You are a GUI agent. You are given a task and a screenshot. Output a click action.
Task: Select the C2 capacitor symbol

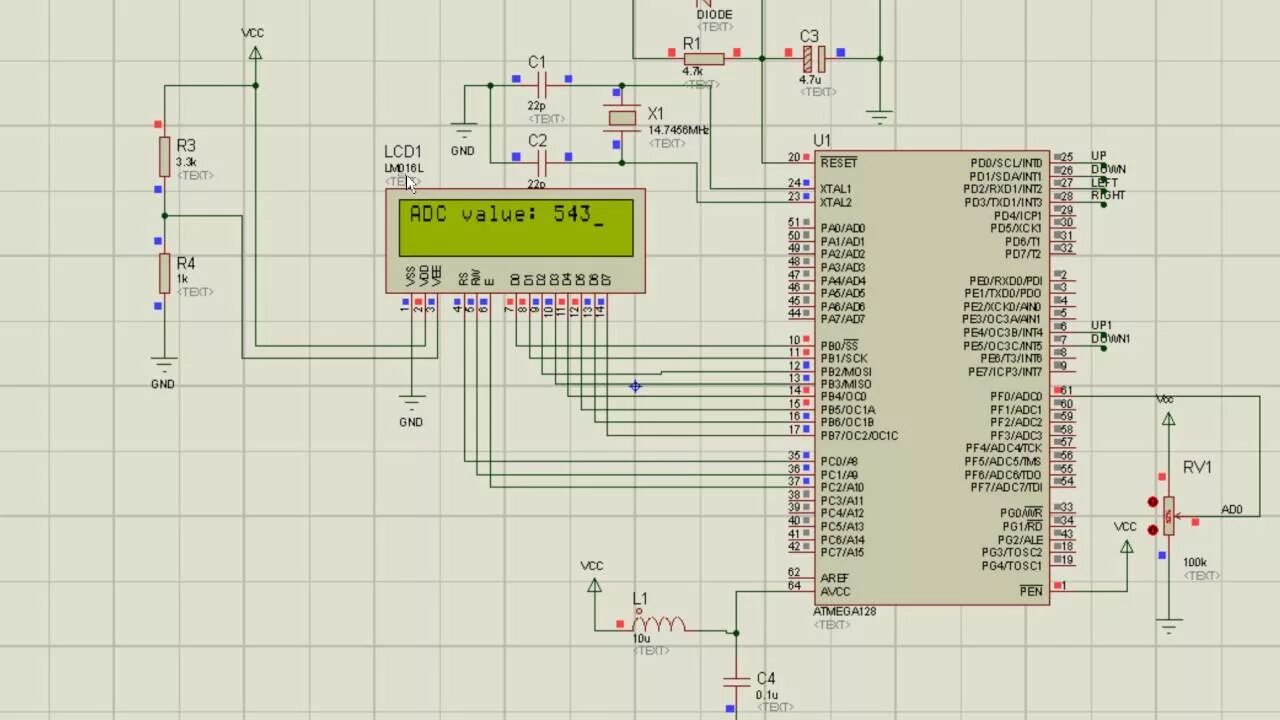(542, 162)
